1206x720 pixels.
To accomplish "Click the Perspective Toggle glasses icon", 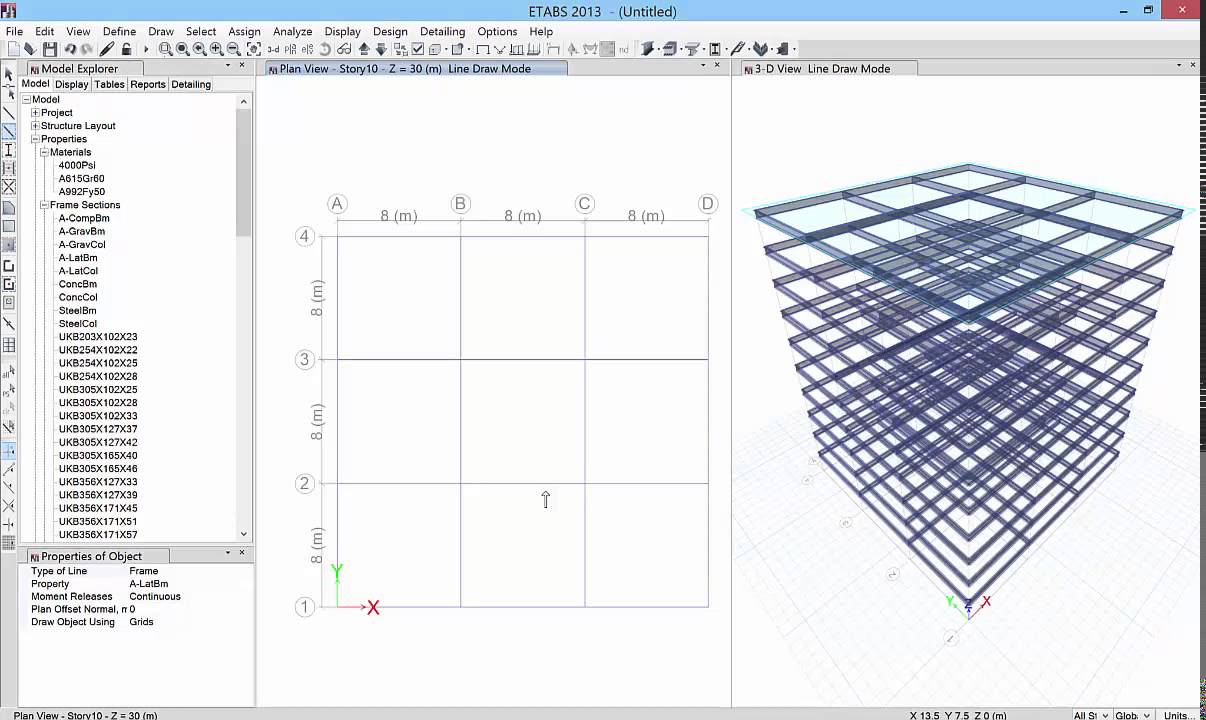I will point(343,49).
